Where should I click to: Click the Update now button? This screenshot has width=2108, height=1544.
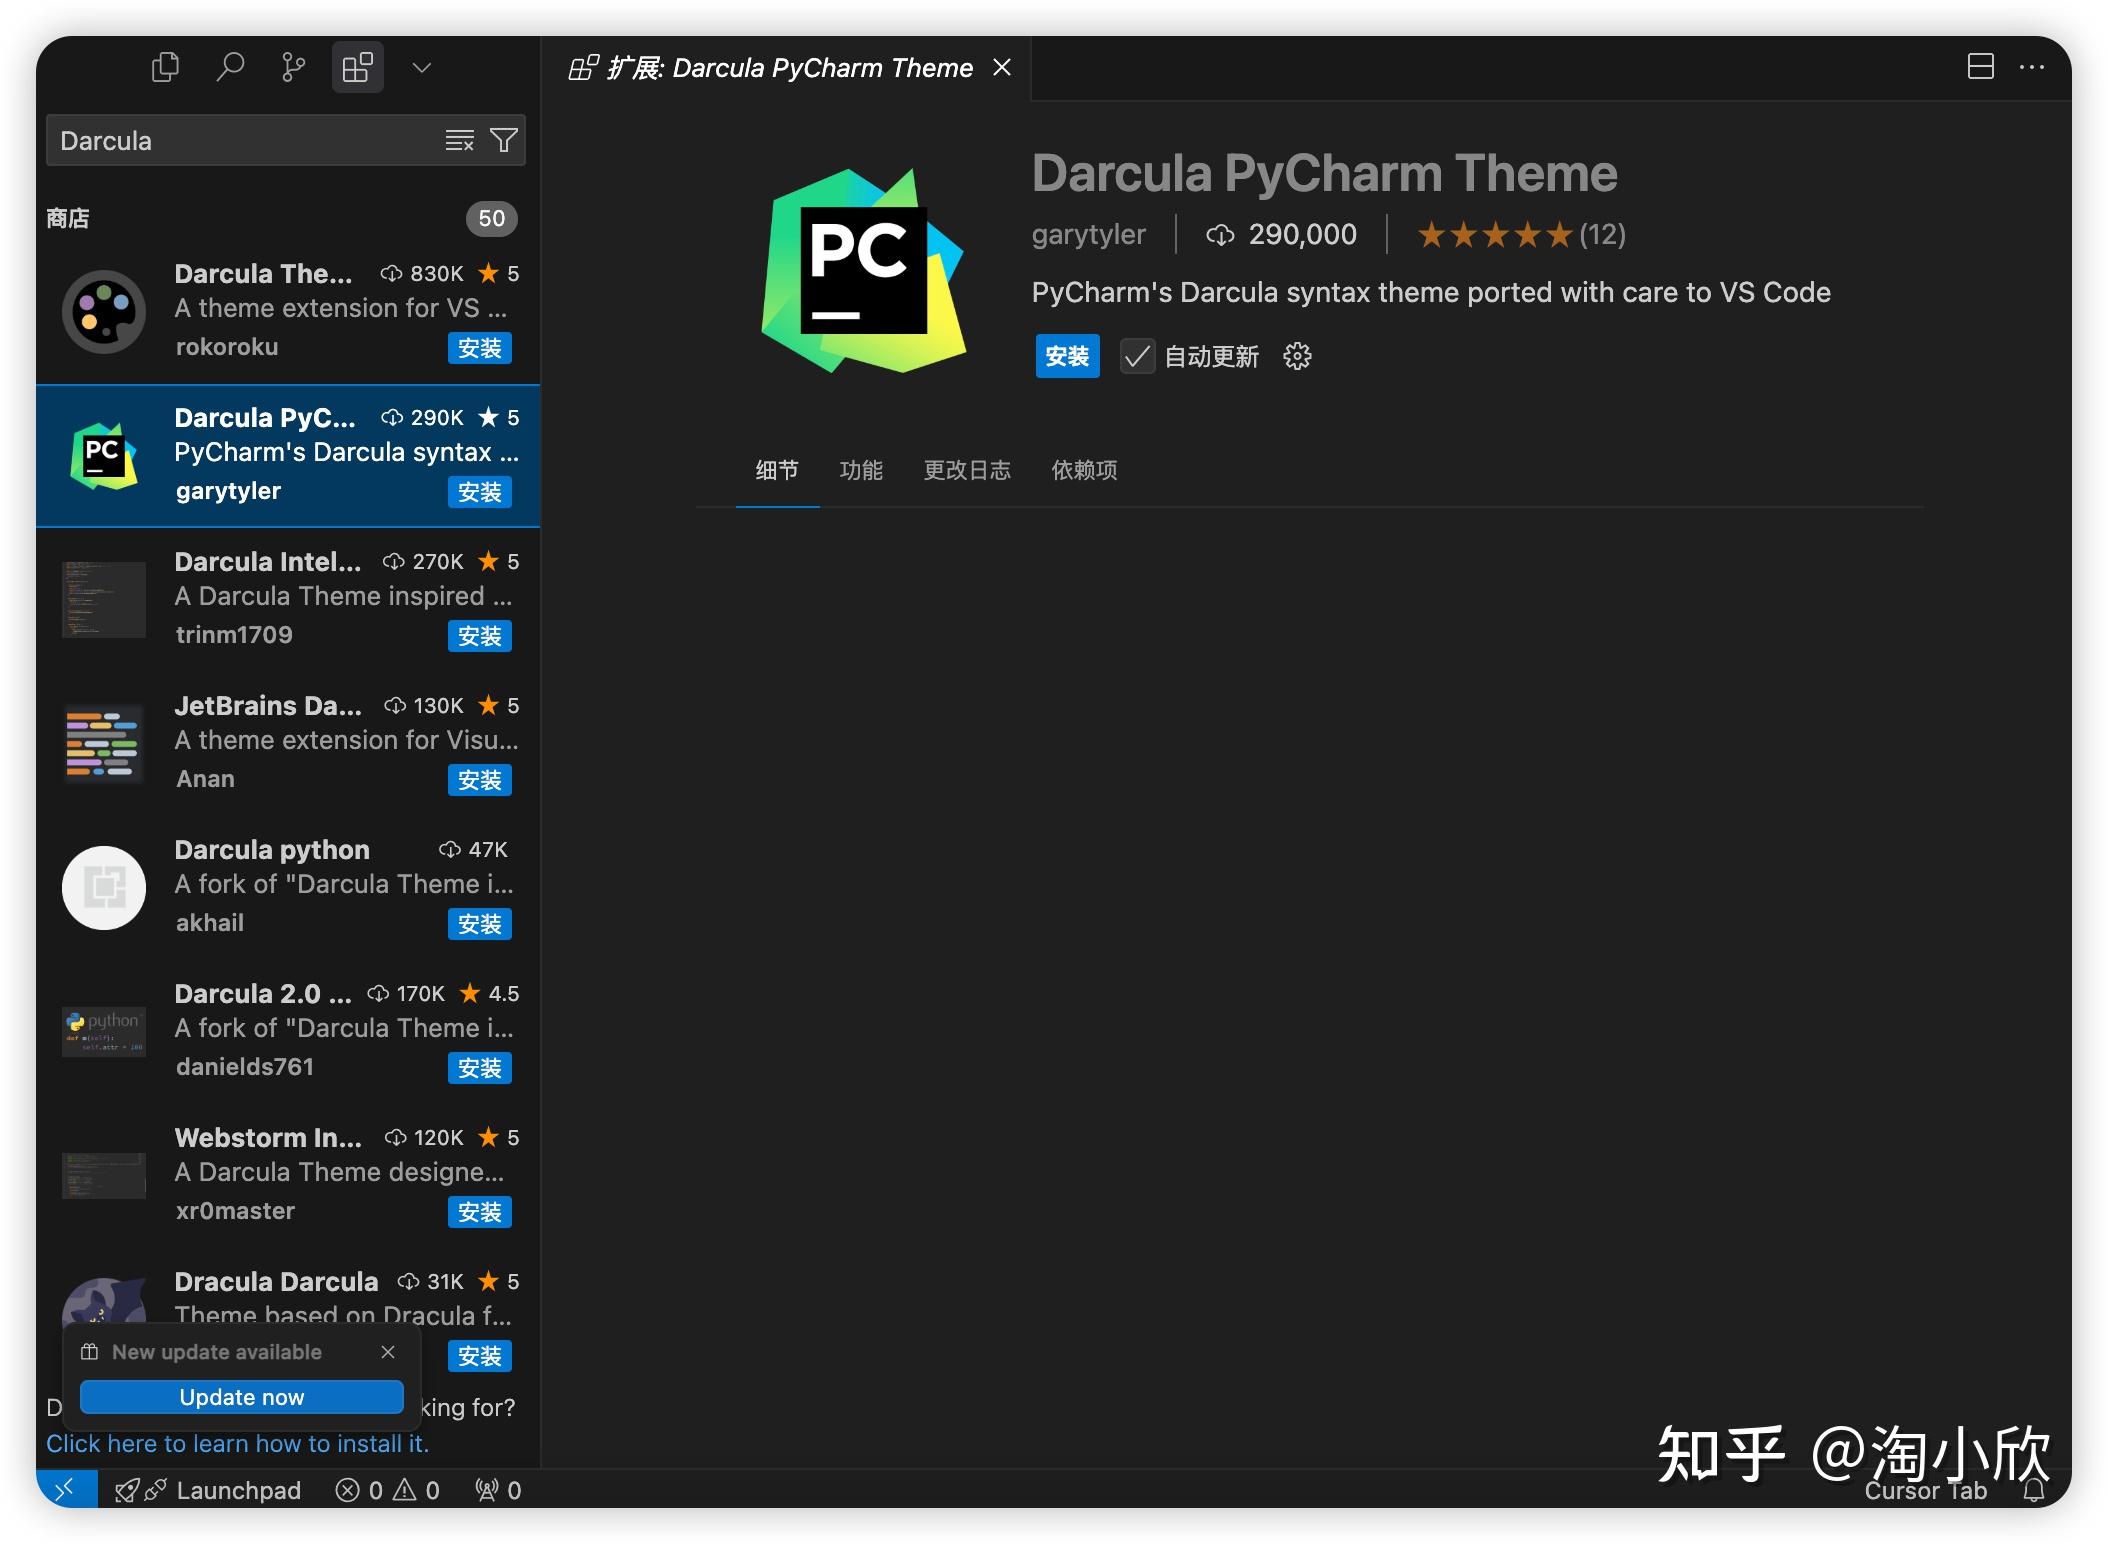(240, 1396)
